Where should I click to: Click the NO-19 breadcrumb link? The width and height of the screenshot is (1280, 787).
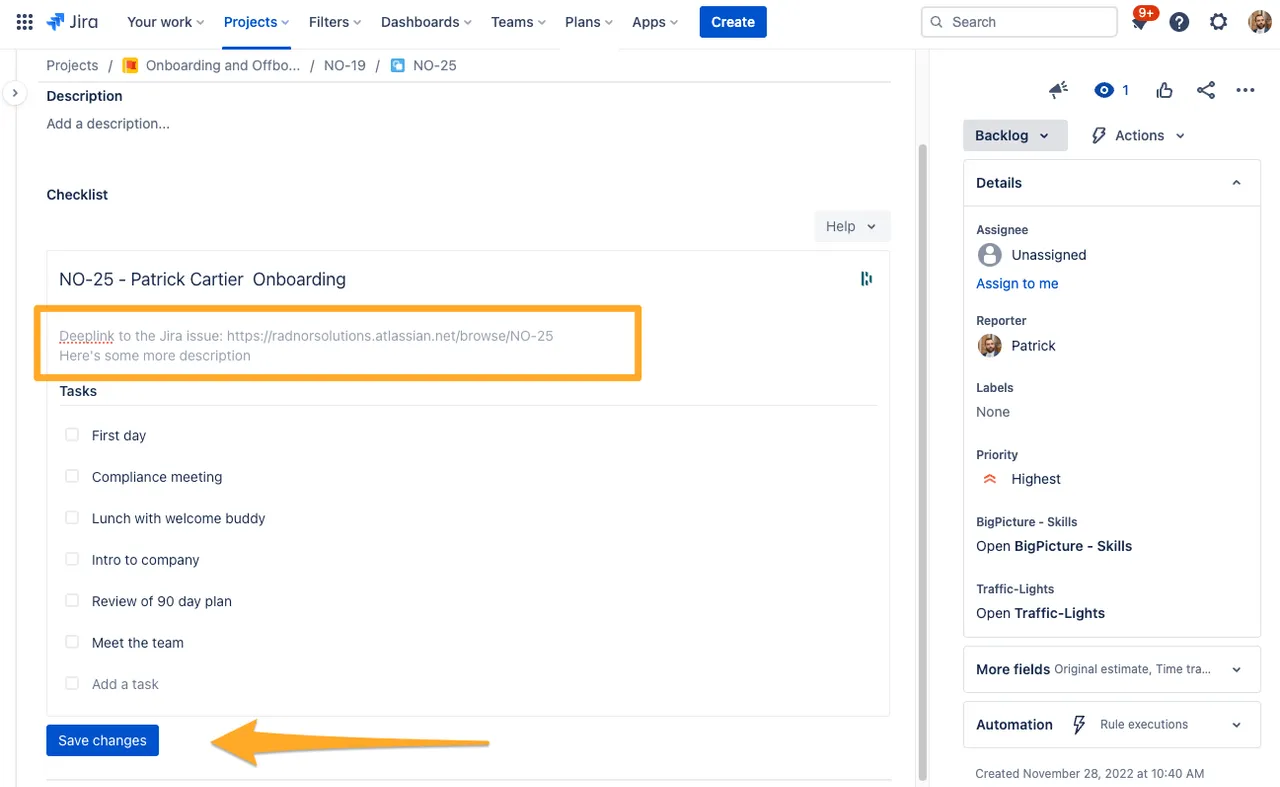tap(345, 65)
